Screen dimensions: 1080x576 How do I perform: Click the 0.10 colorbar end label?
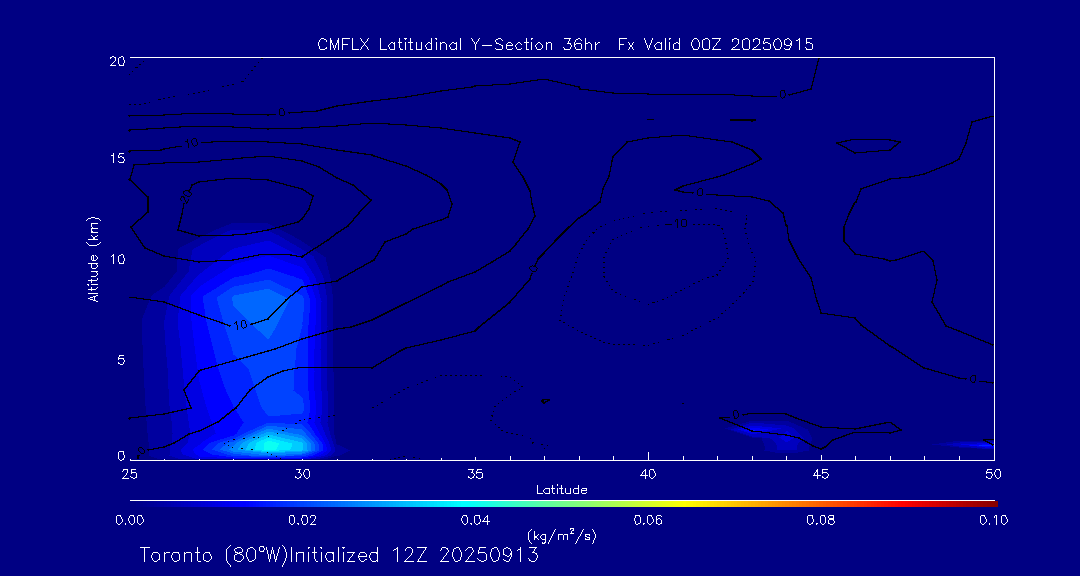(994, 520)
